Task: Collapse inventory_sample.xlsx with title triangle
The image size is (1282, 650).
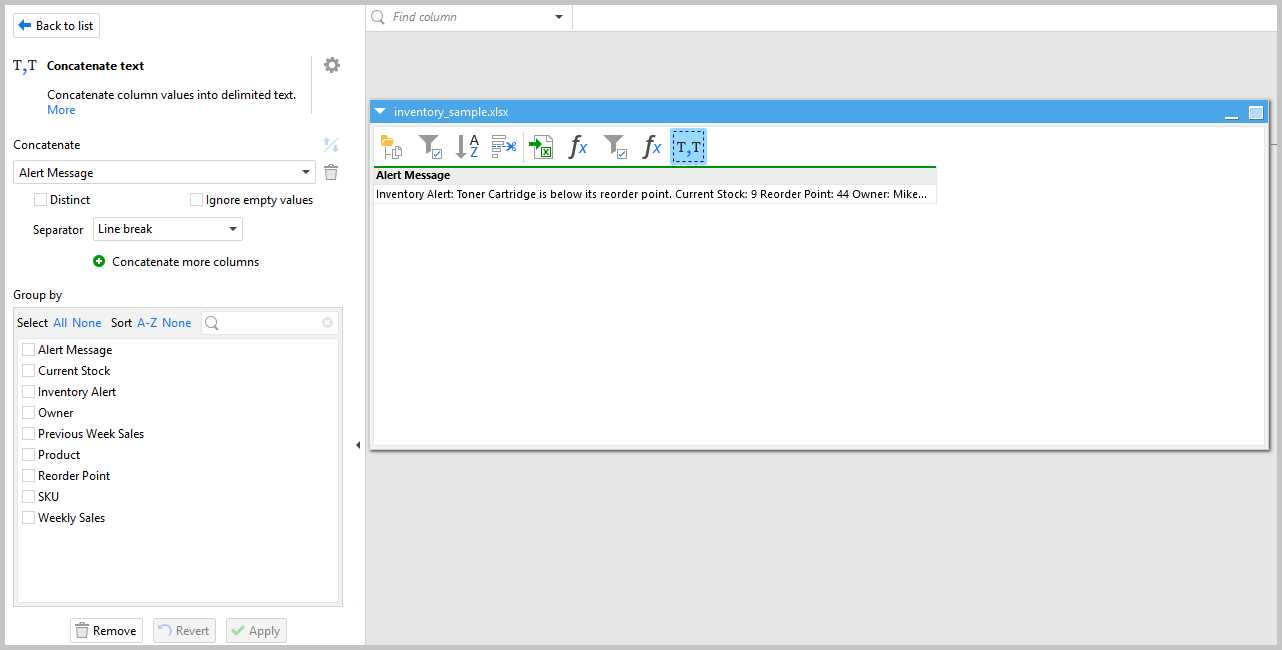Action: pyautogui.click(x=381, y=112)
